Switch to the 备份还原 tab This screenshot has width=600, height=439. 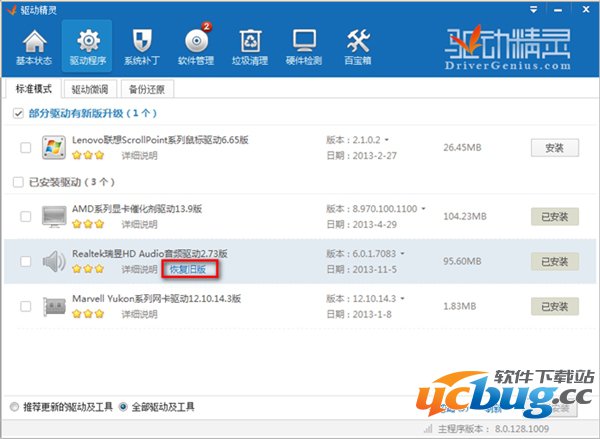tap(147, 90)
